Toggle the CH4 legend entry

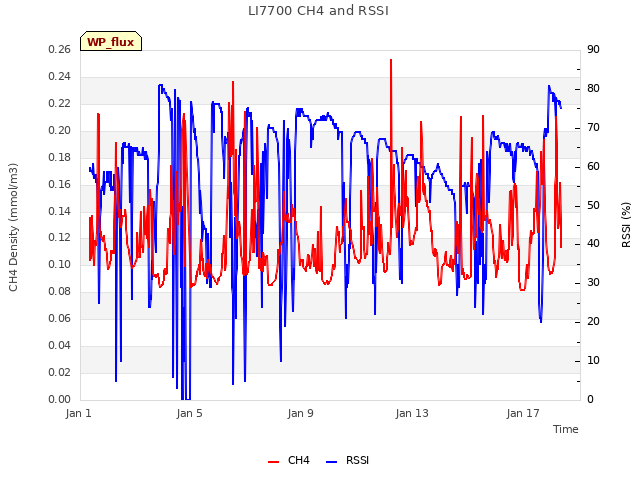[289, 460]
